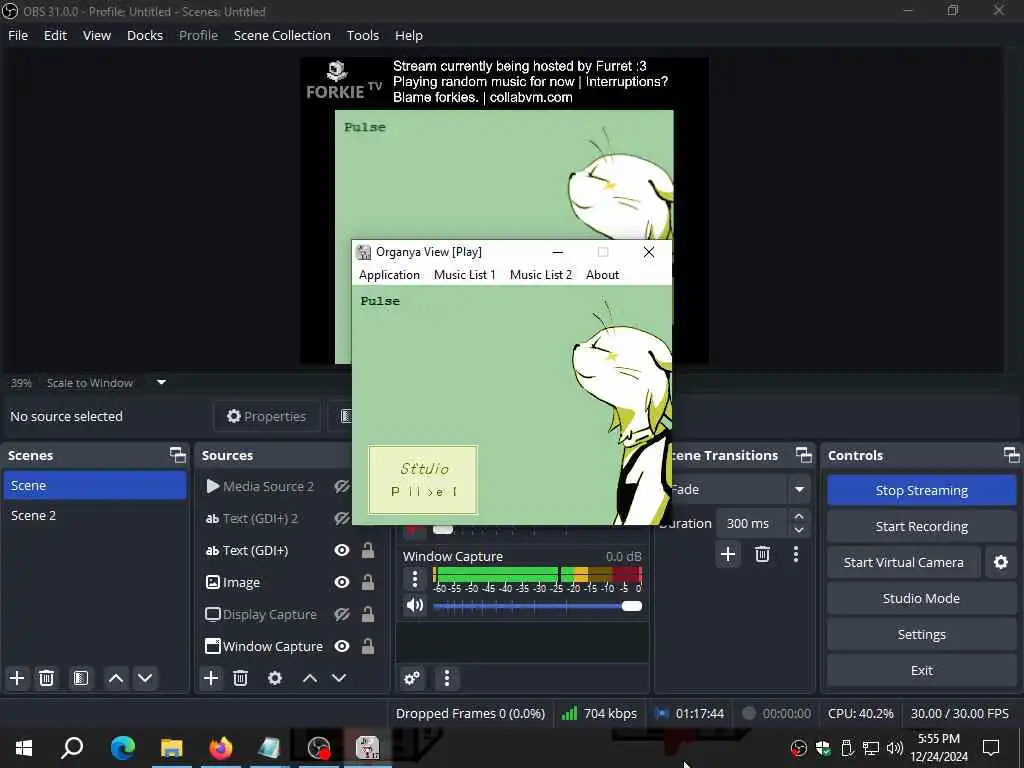Screen dimensions: 1024x768
Task: Open the Scene Collection menu
Action: [x=282, y=35]
